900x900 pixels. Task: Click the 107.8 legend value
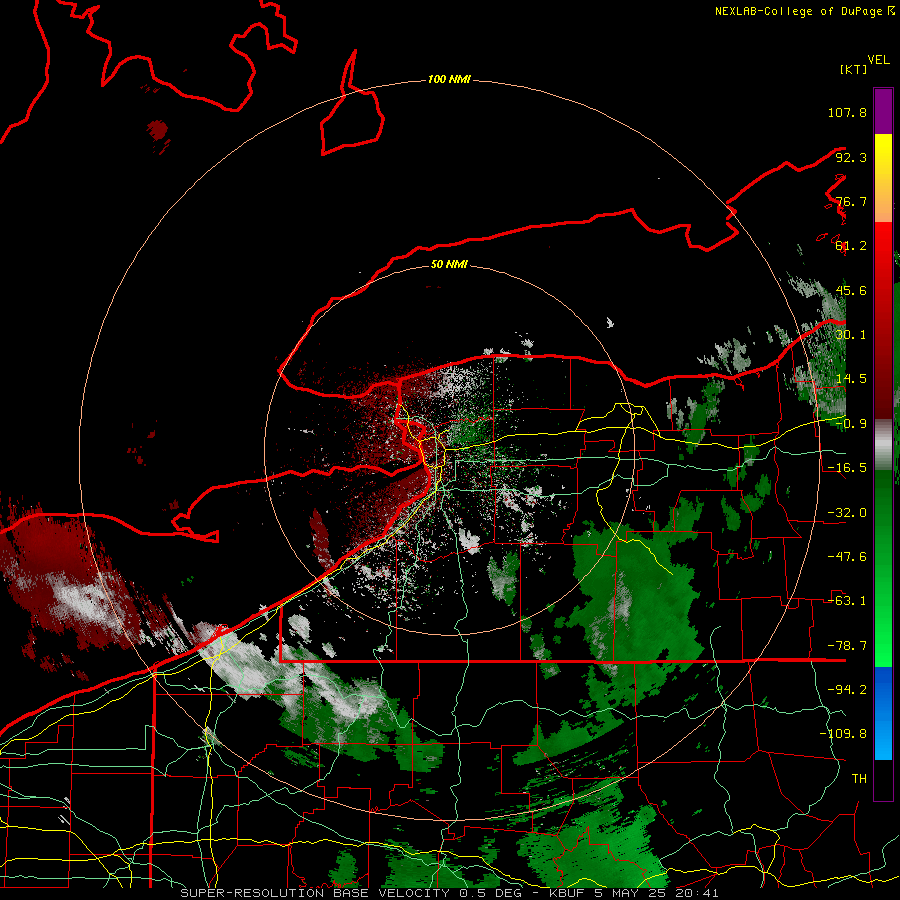pyautogui.click(x=847, y=112)
